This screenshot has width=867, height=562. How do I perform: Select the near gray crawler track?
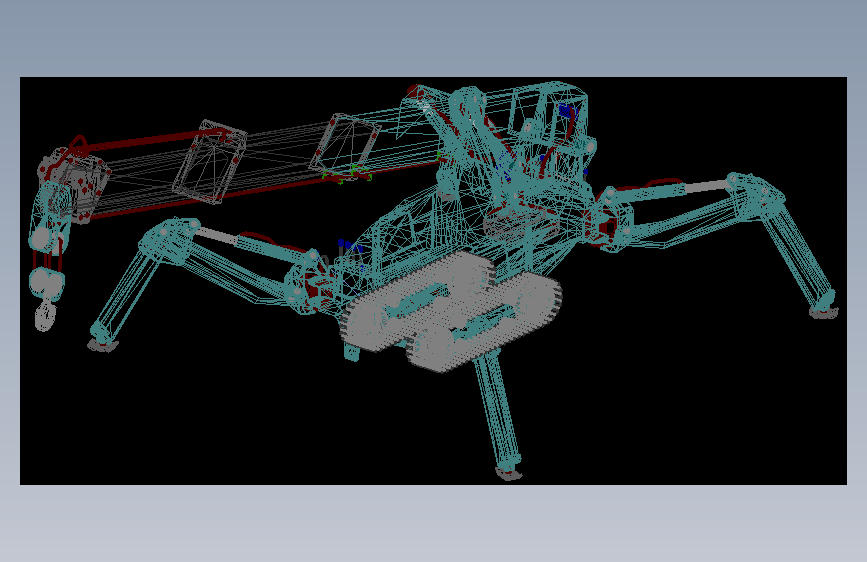(483, 320)
